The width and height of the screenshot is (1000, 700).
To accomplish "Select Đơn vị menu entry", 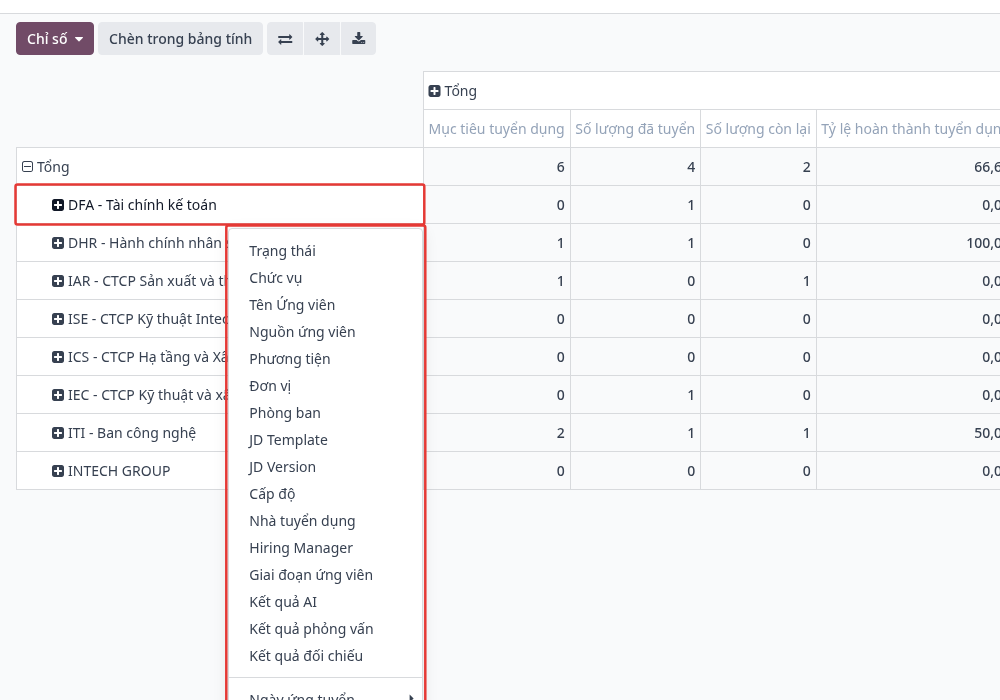I will (325, 386).
